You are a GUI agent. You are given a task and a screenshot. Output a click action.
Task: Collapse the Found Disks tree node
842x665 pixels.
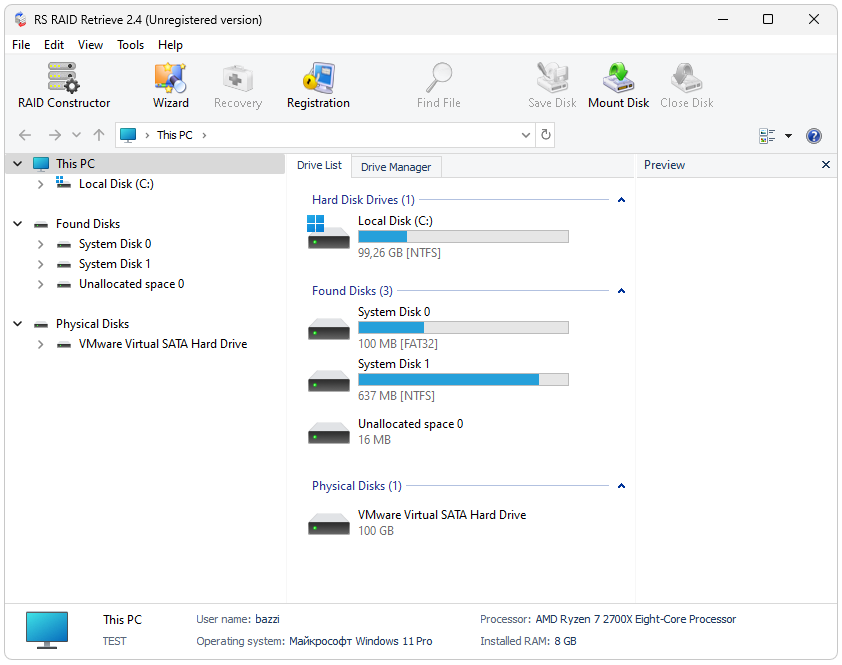(x=18, y=223)
